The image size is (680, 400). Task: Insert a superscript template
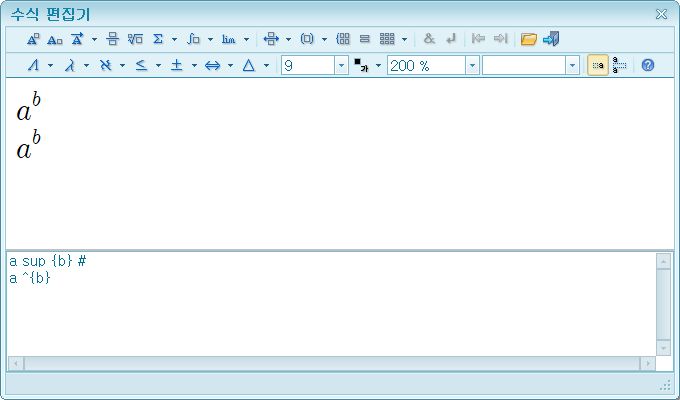tap(33, 39)
